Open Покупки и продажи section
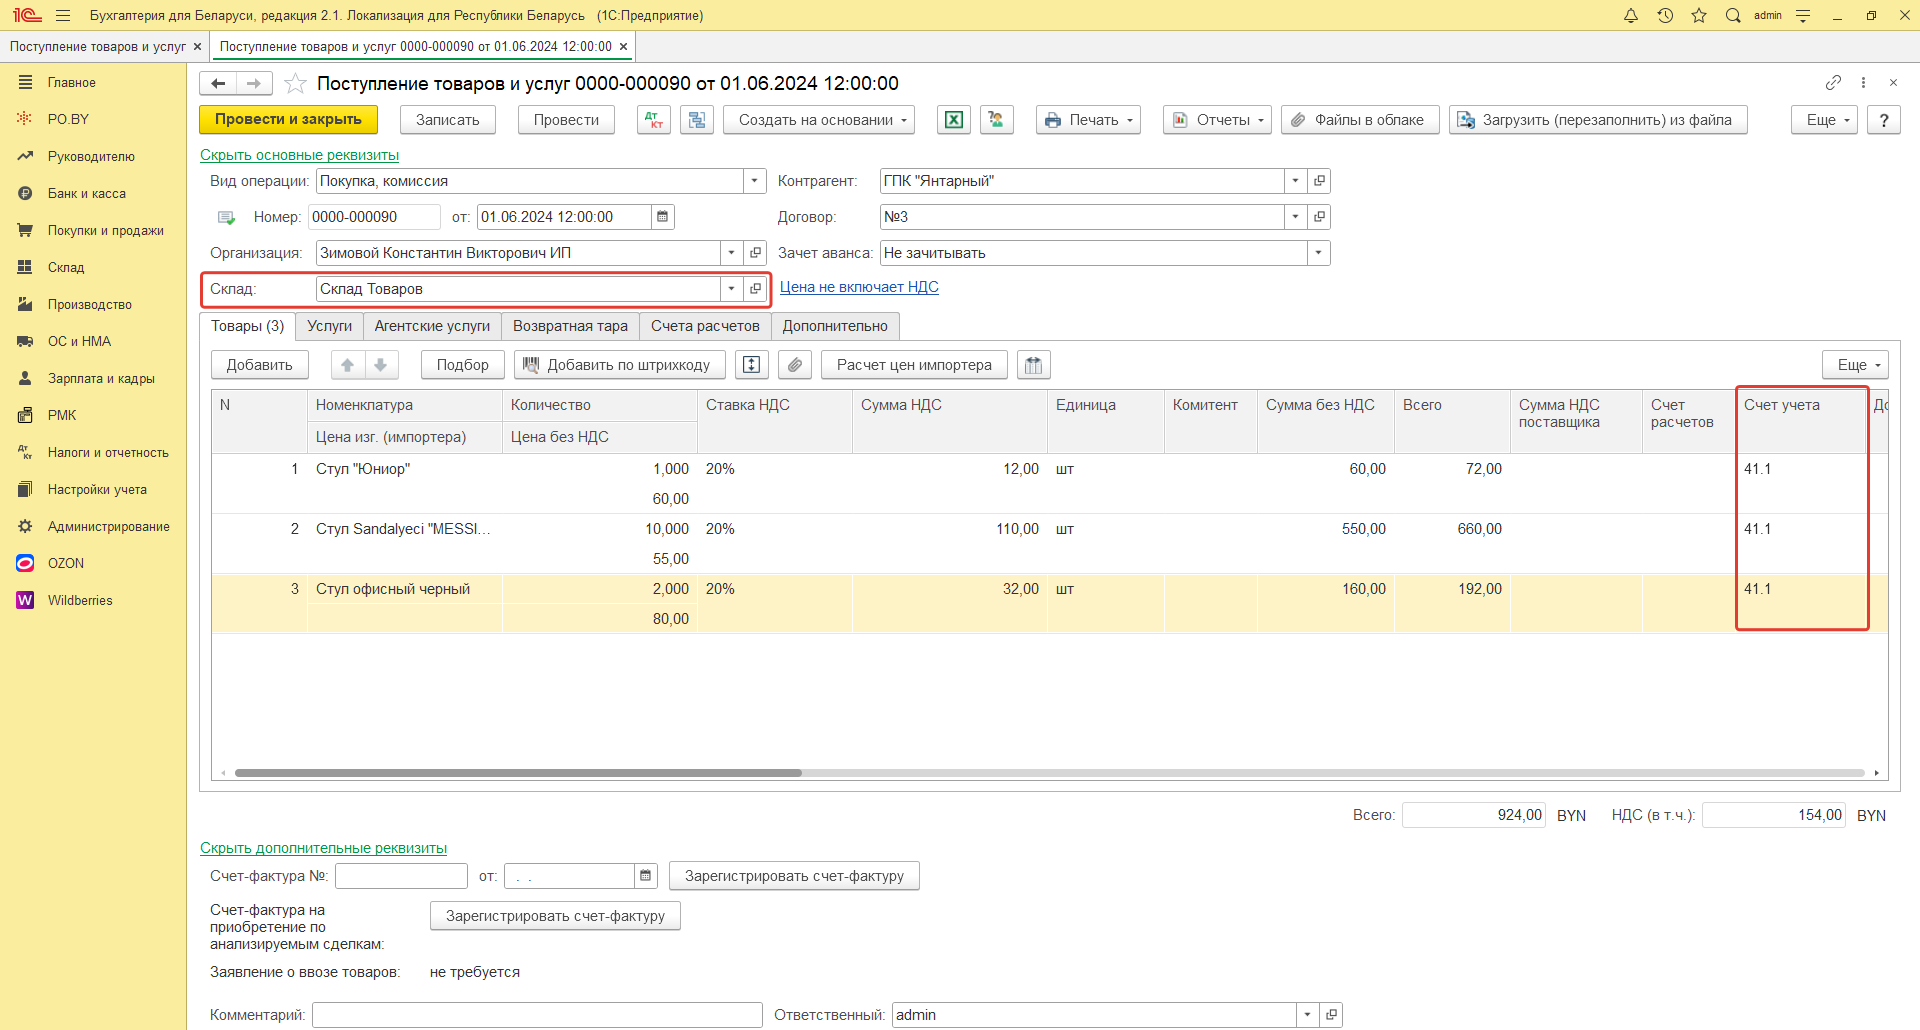Viewport: 1920px width, 1030px height. [93, 230]
